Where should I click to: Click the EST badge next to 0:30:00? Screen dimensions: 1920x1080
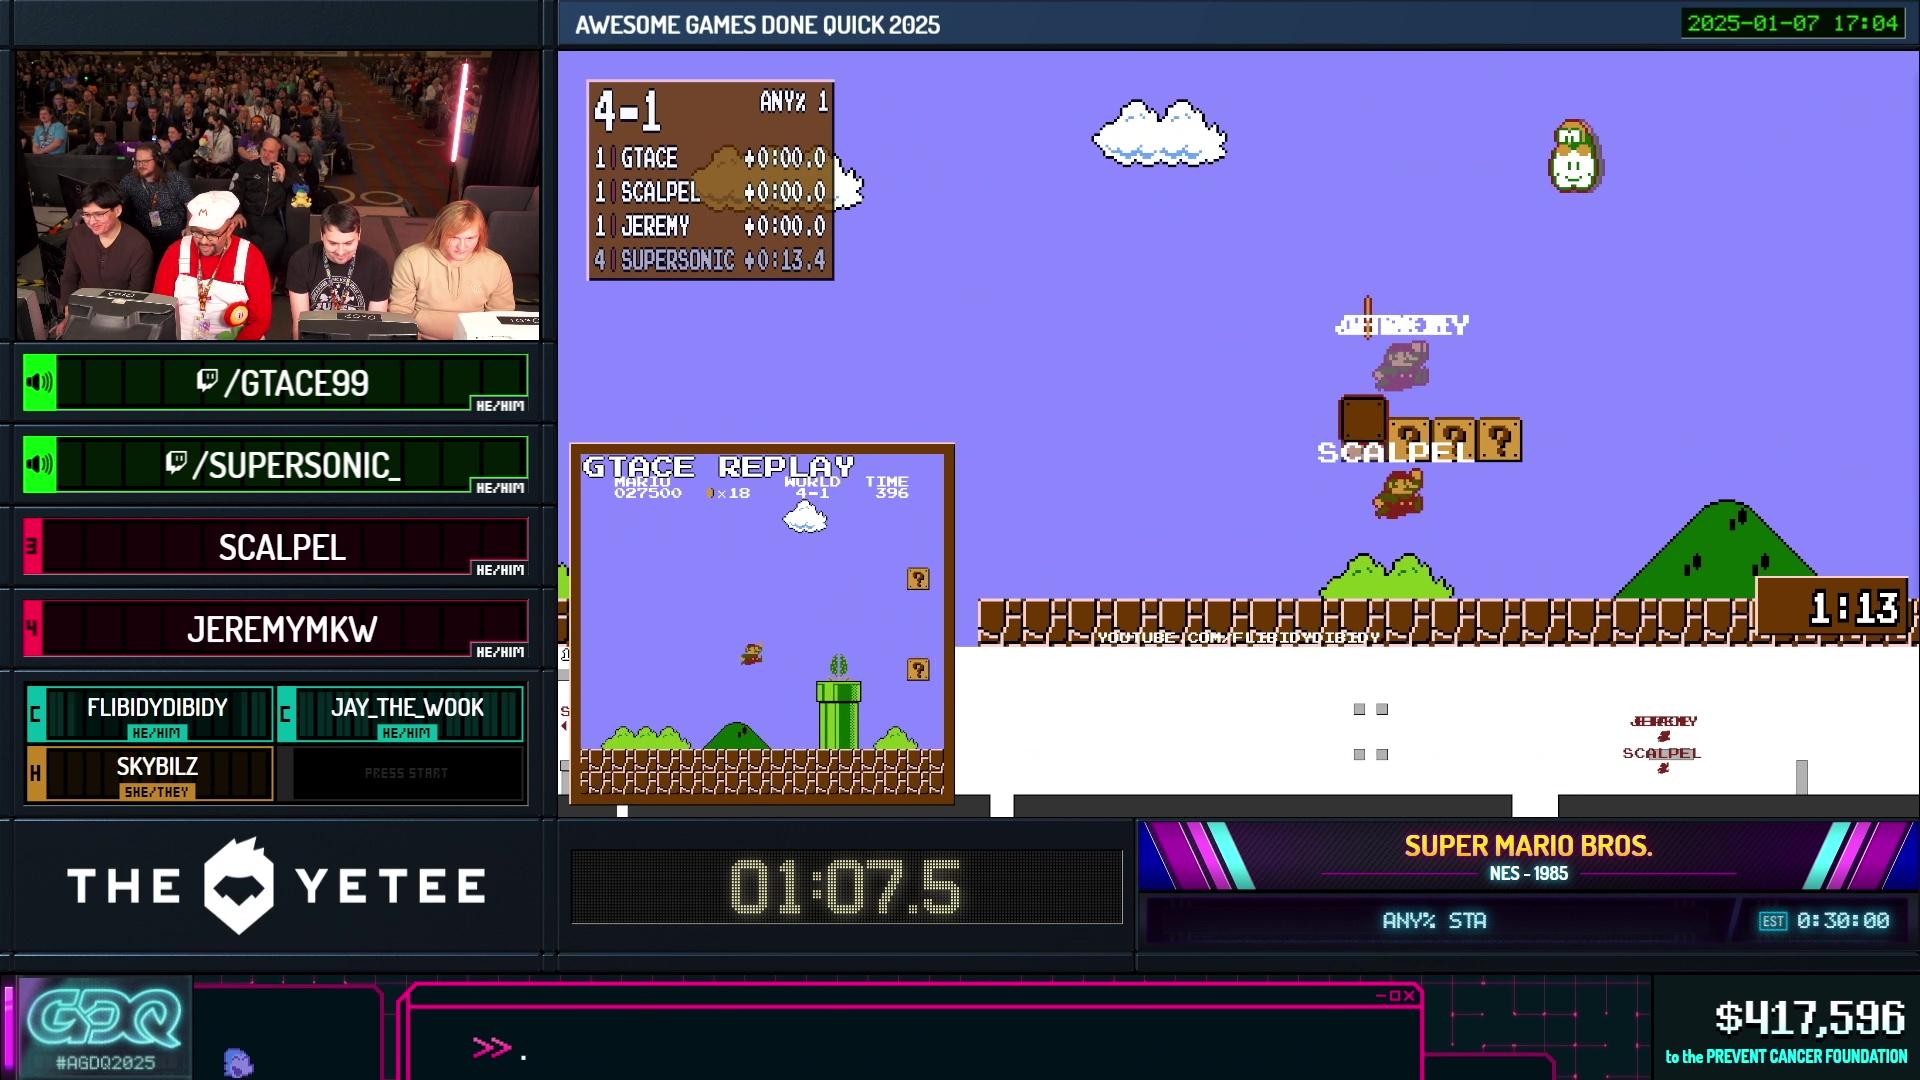(x=1773, y=921)
